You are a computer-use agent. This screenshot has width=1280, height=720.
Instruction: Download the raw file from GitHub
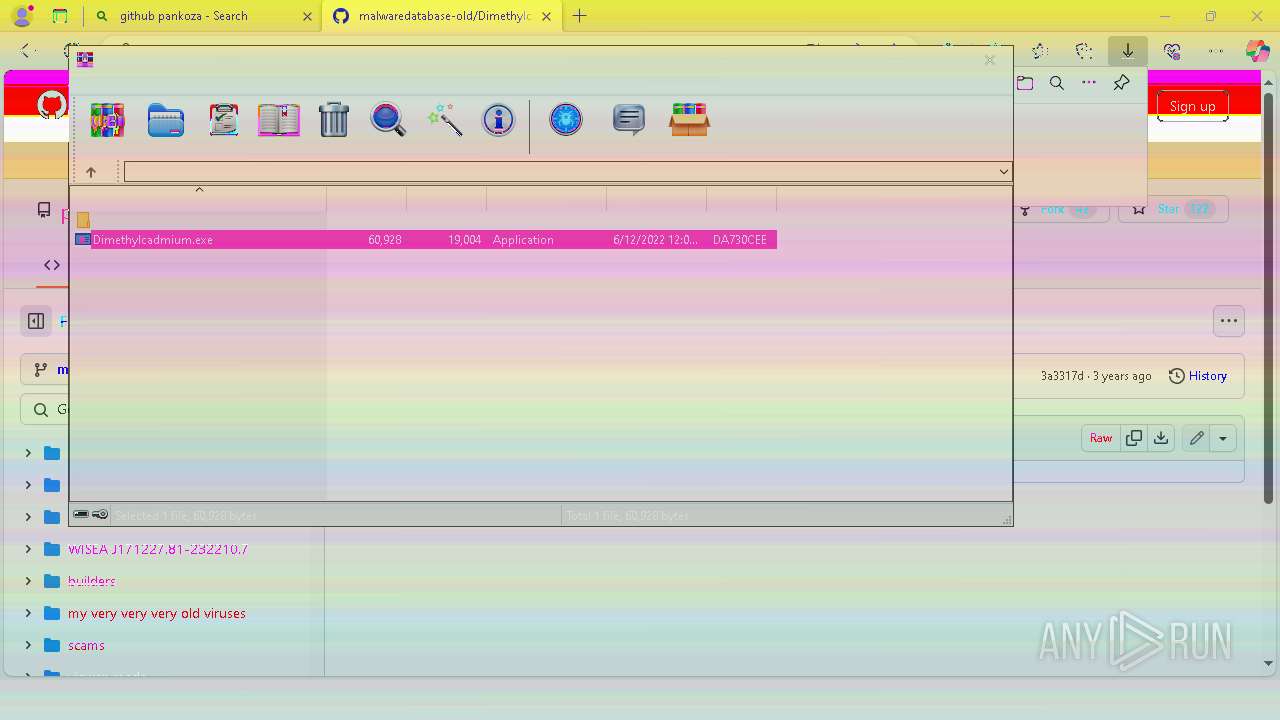tap(1161, 438)
